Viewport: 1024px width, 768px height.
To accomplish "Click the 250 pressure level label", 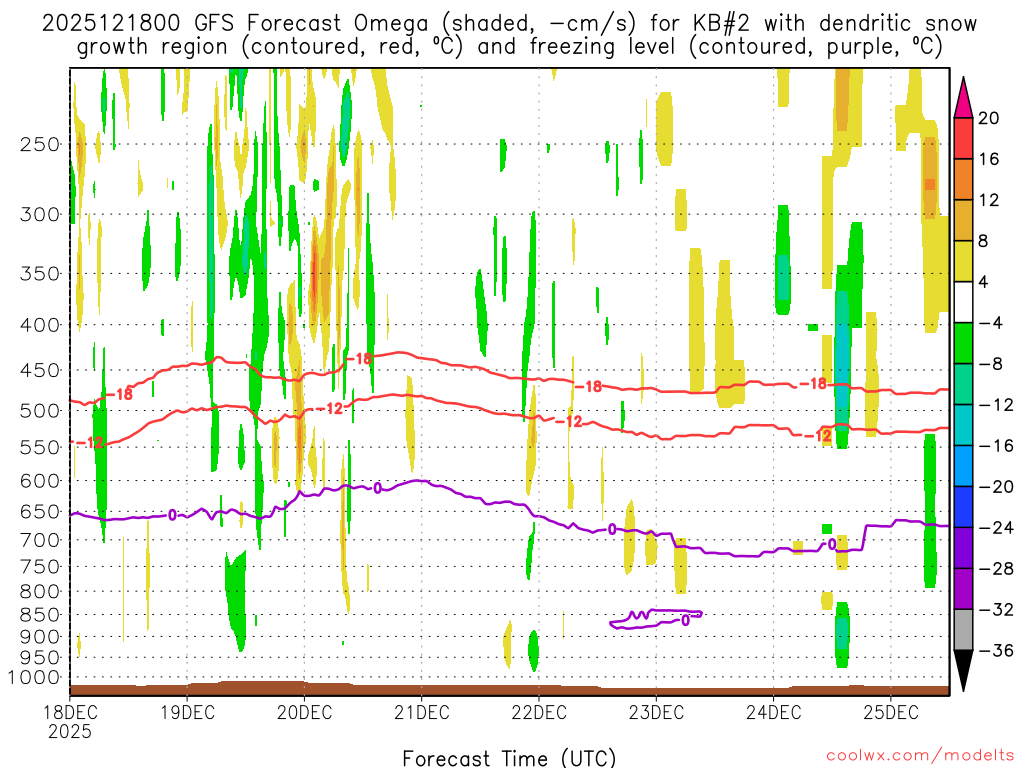I will (x=40, y=144).
